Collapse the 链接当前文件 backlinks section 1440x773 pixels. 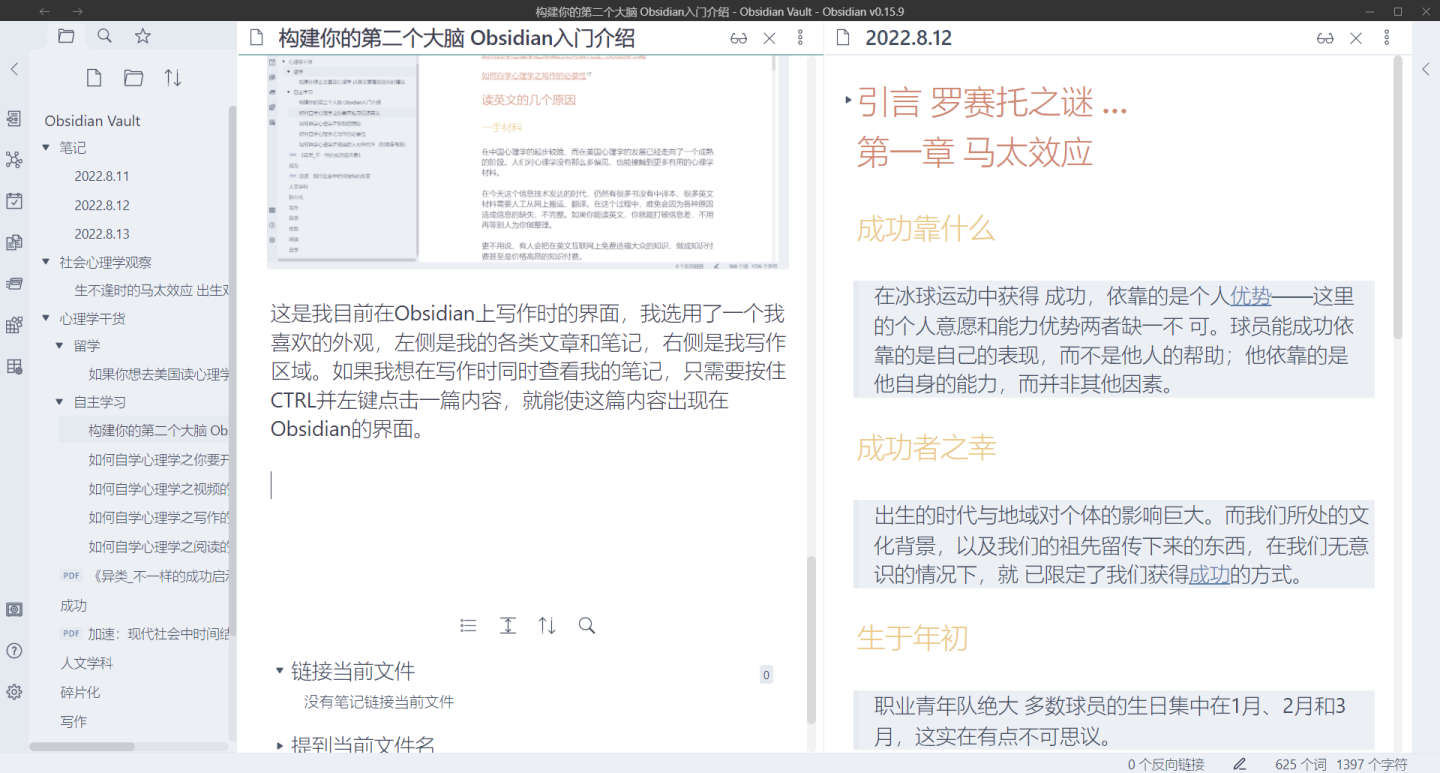coord(280,671)
